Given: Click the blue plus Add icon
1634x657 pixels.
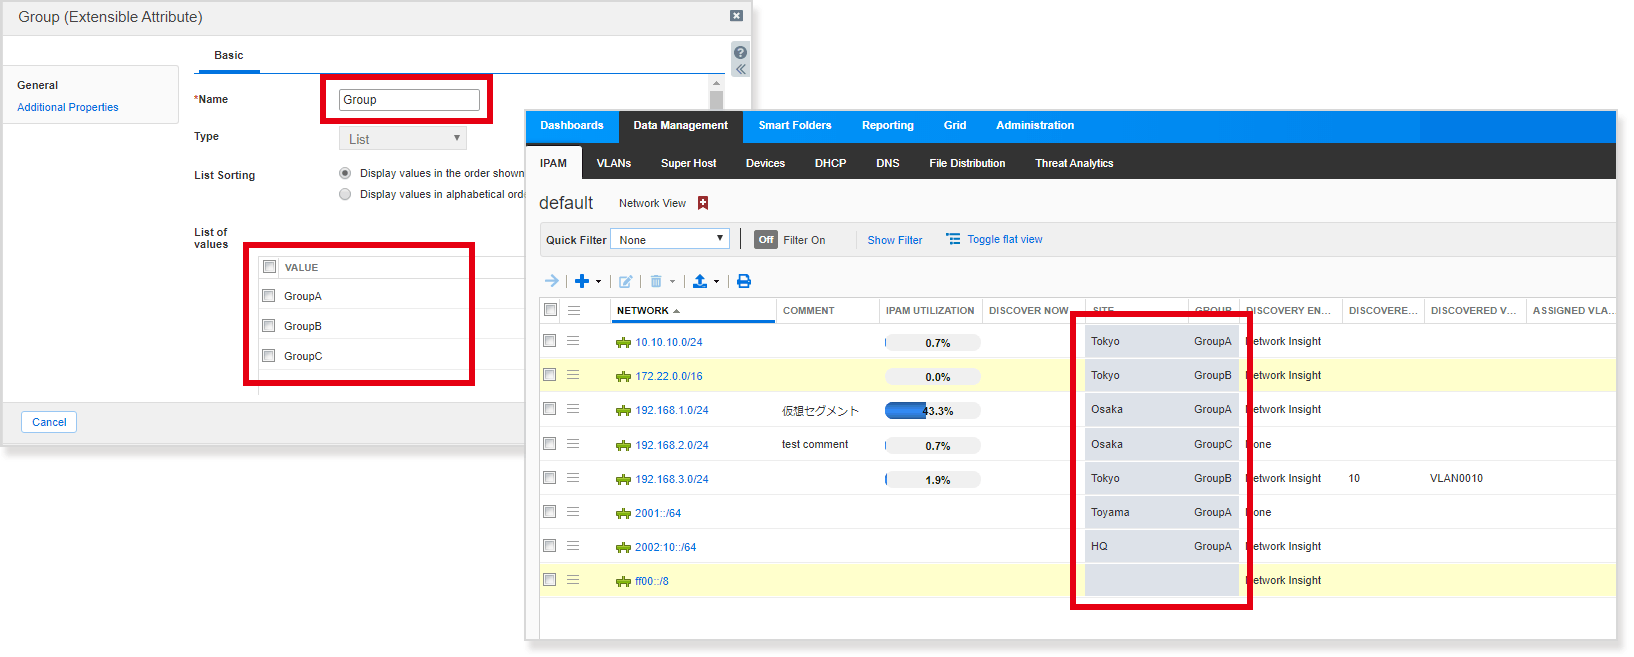Looking at the screenshot, I should click(x=581, y=281).
